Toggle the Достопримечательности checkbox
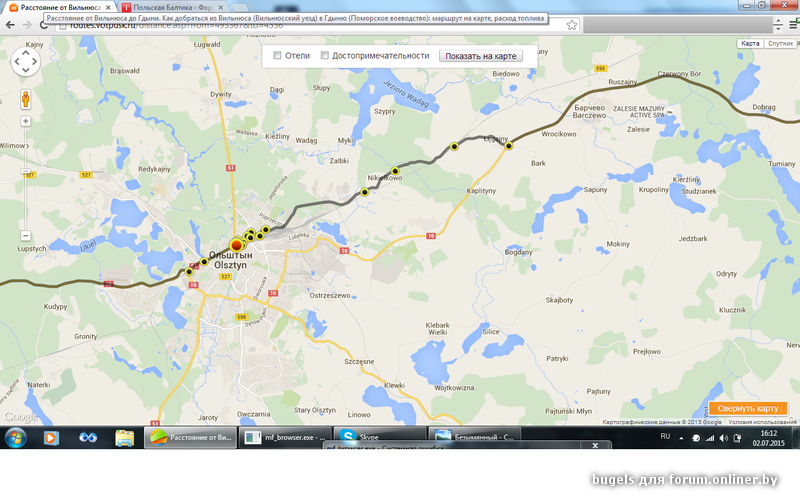800x503 pixels. (x=324, y=55)
